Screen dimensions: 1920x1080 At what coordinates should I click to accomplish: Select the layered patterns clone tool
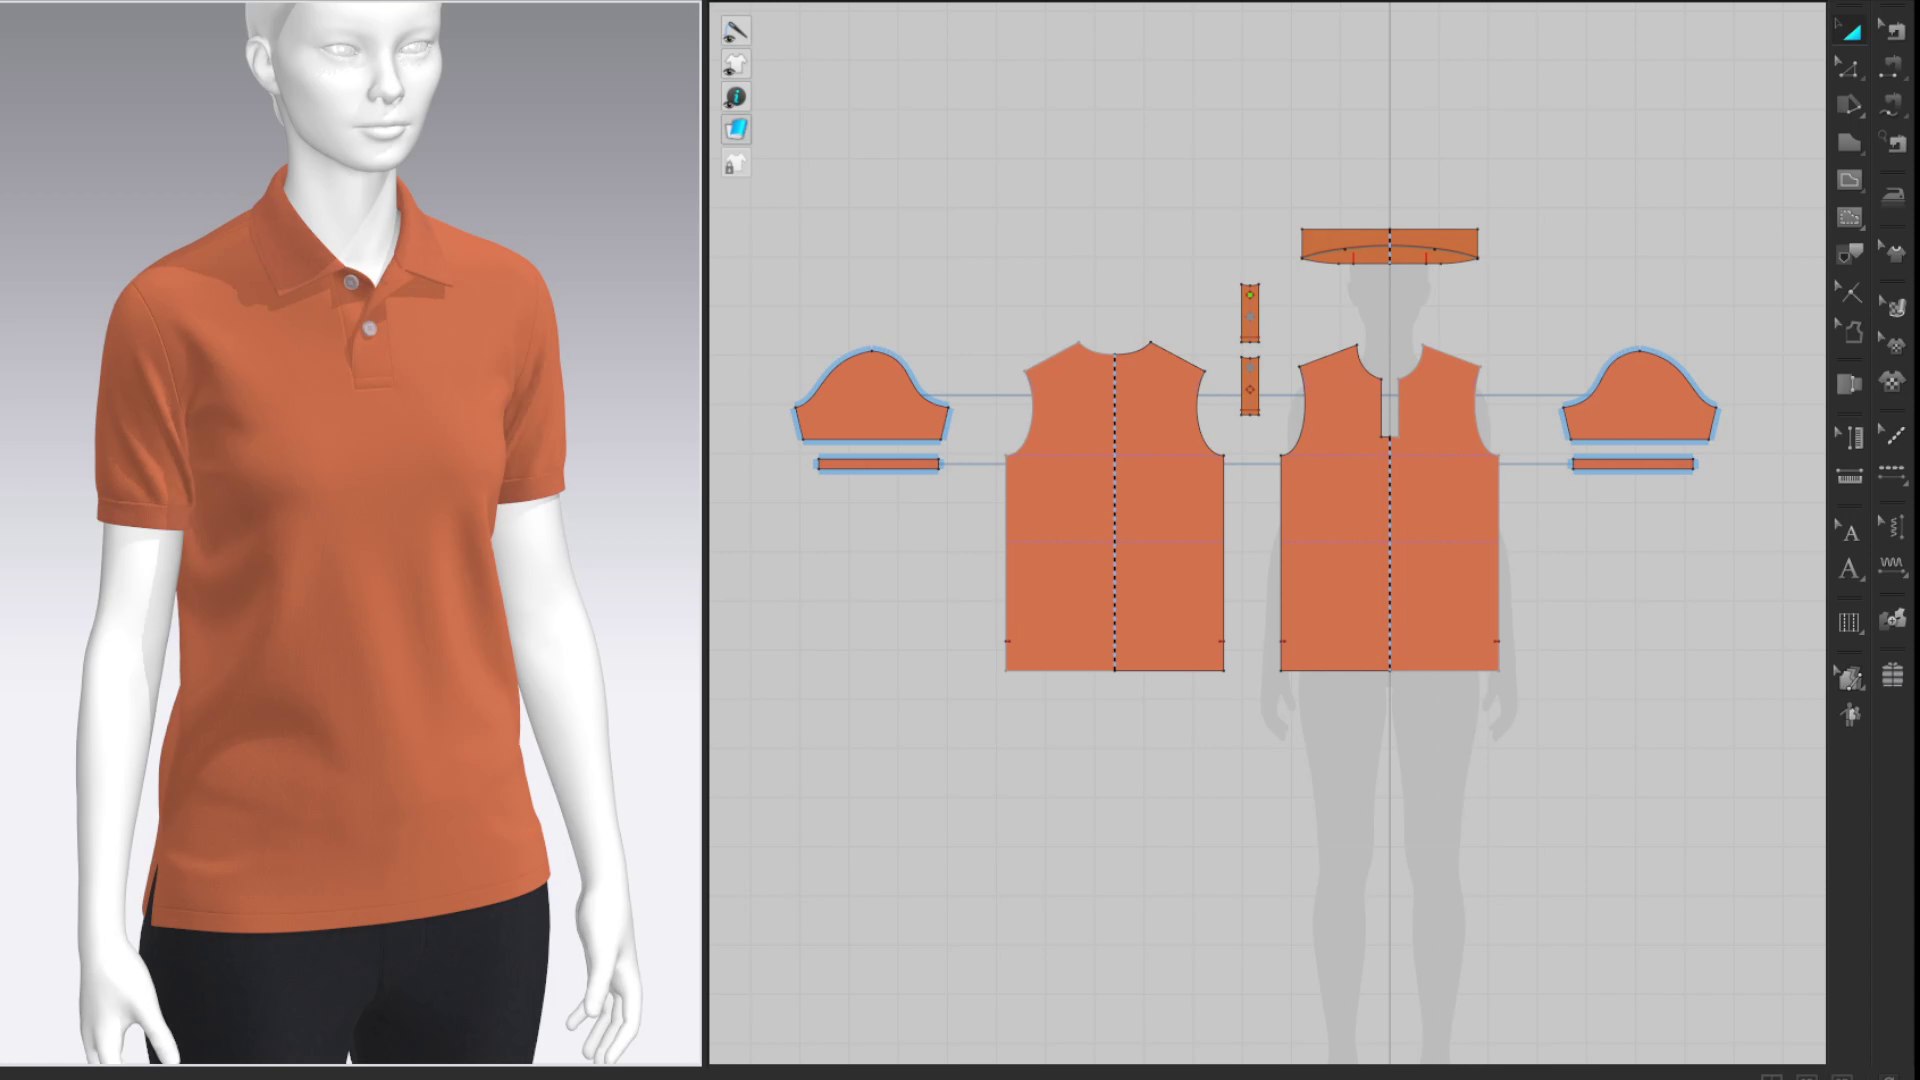click(x=1848, y=677)
